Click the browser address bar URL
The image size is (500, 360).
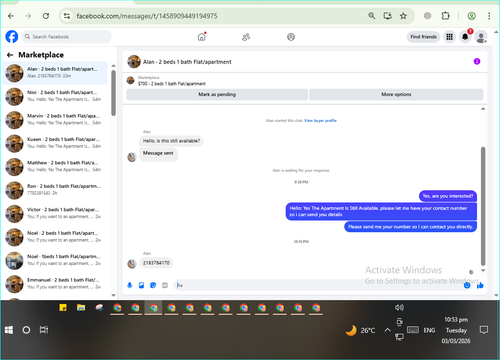[x=147, y=16]
